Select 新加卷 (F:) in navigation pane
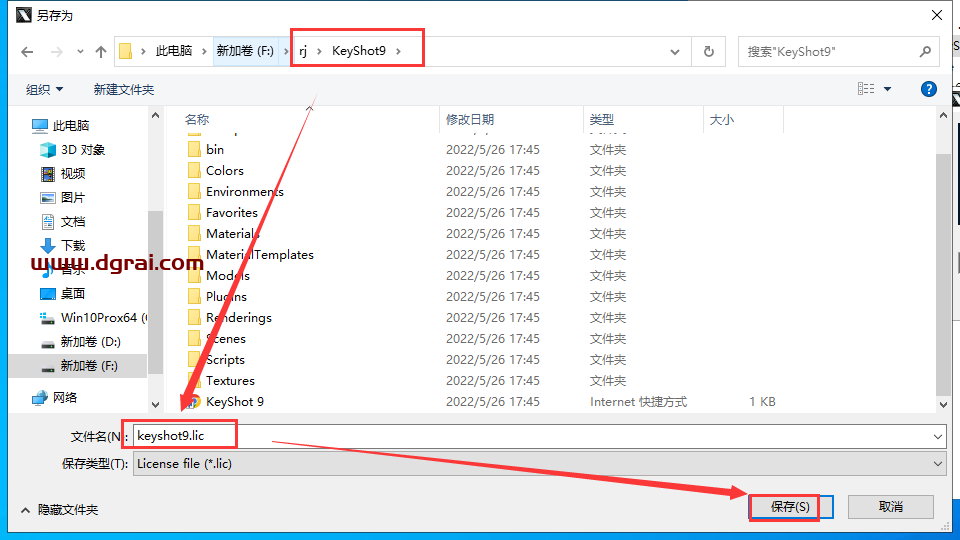This screenshot has width=960, height=540. tap(79, 366)
